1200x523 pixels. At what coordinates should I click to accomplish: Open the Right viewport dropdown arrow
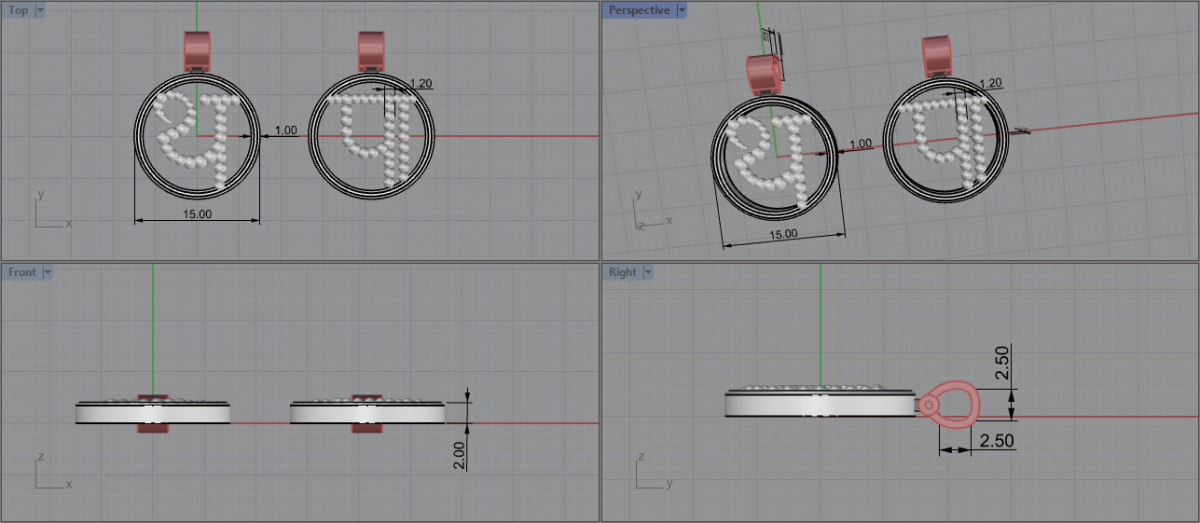pyautogui.click(x=647, y=272)
